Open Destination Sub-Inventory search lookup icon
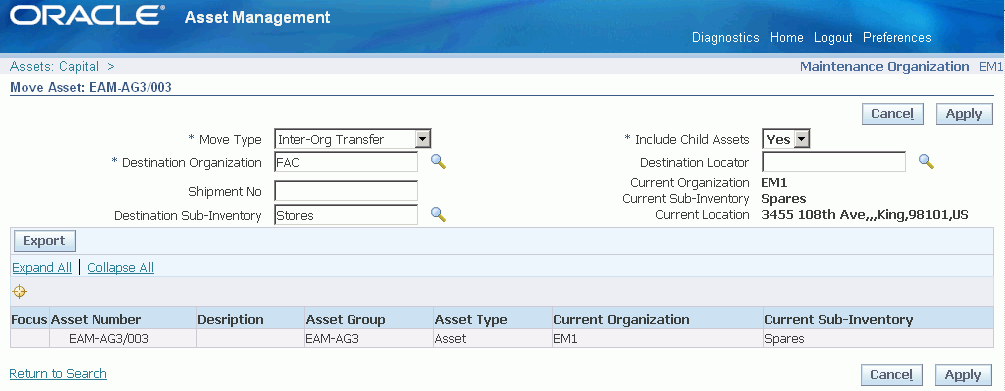Viewport: 1005px width, 391px height. tap(438, 215)
